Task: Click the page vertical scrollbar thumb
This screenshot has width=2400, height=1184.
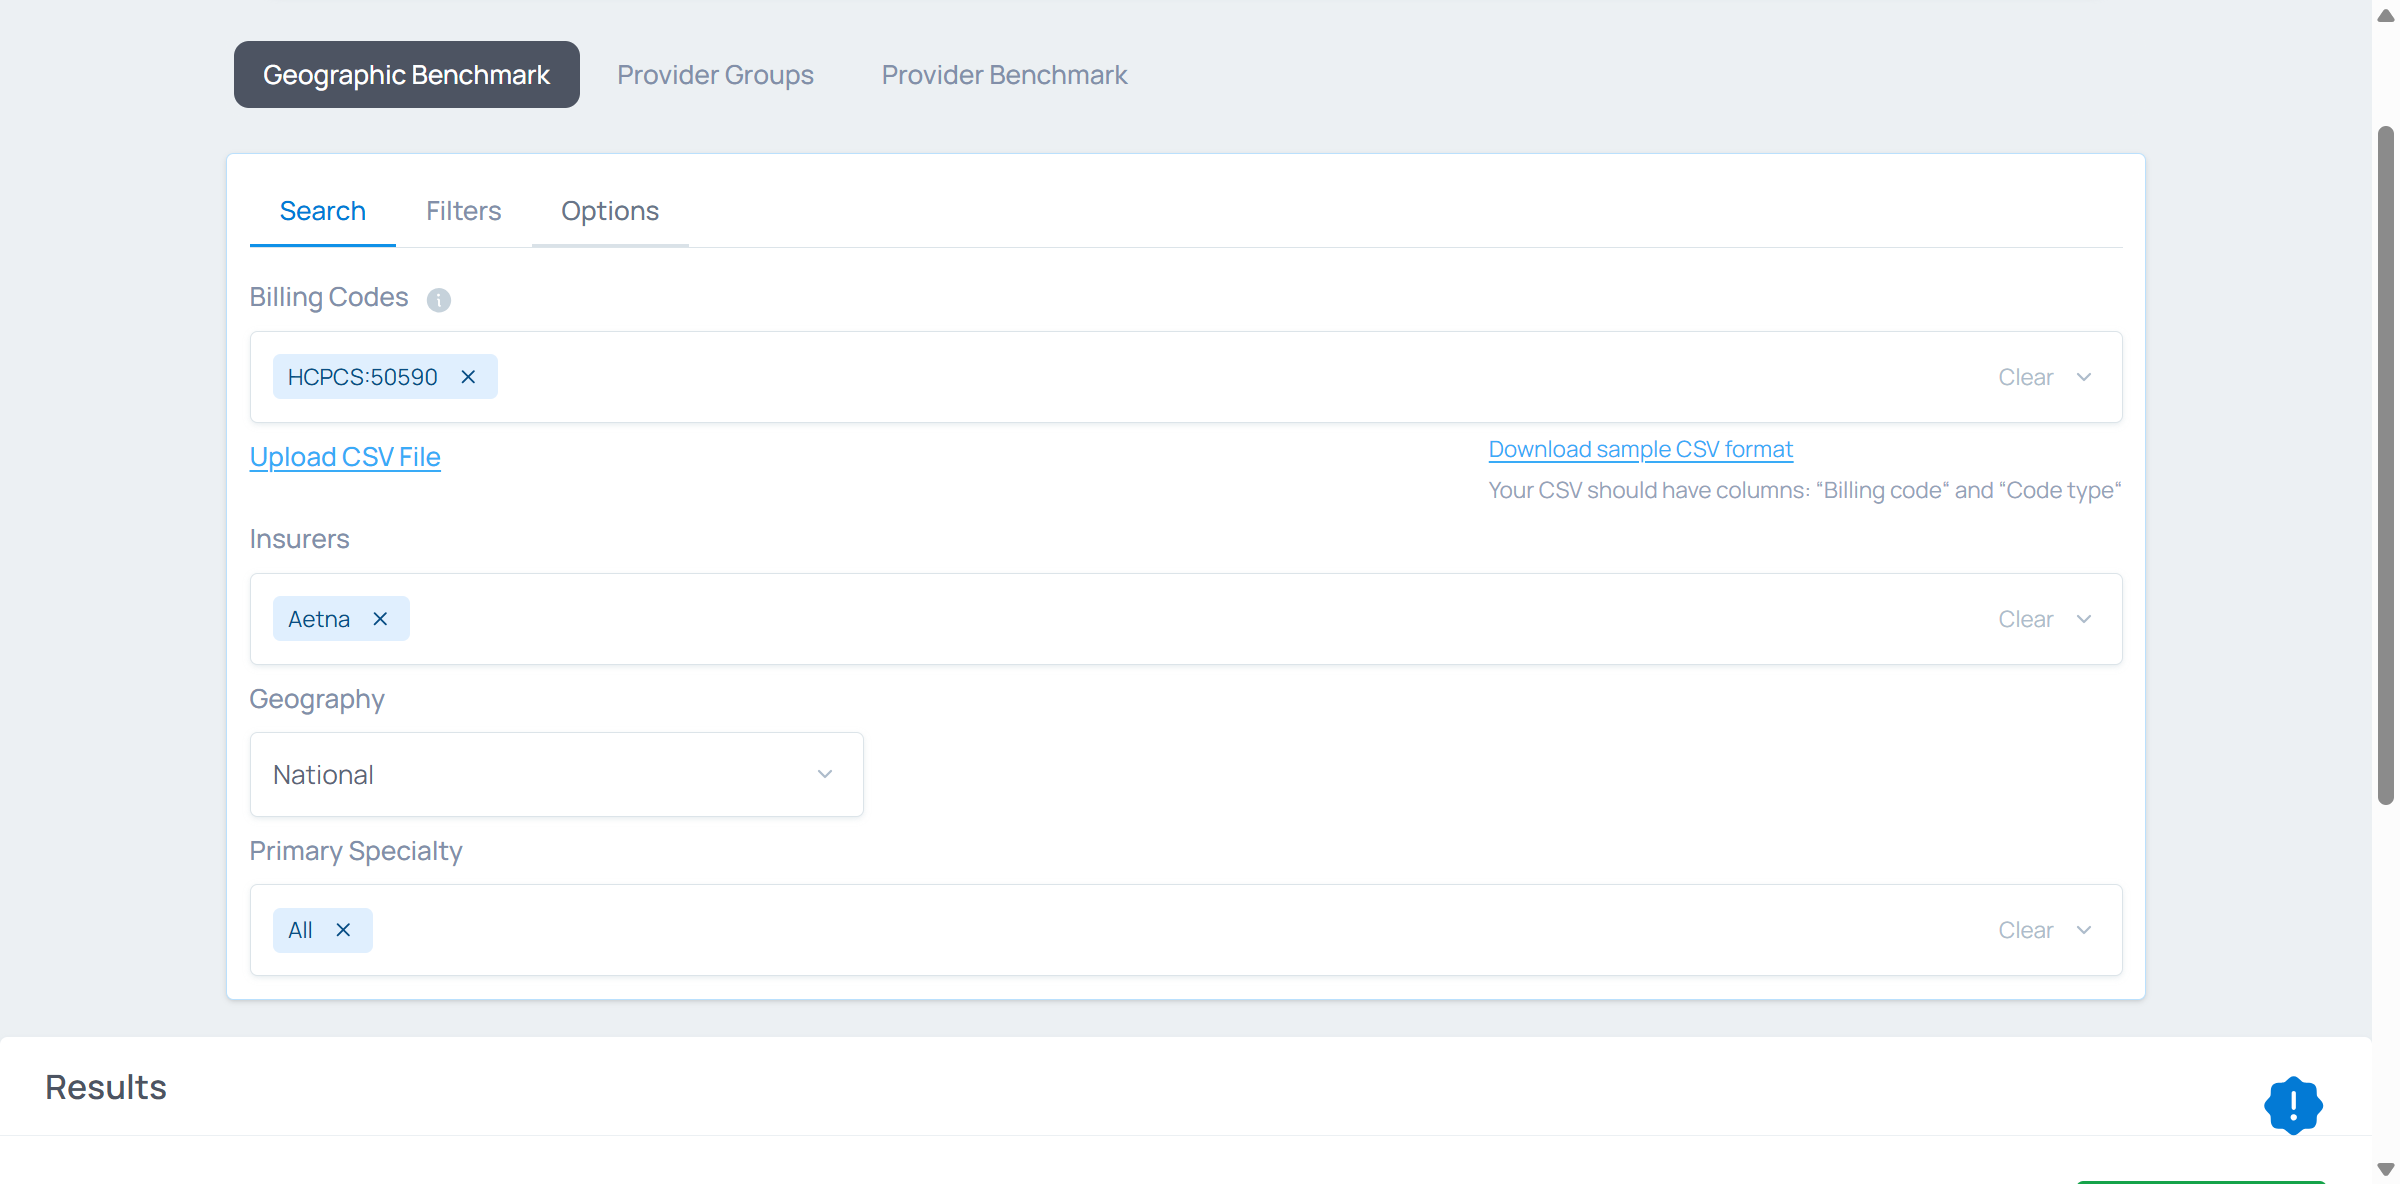Action: pos(2385,465)
